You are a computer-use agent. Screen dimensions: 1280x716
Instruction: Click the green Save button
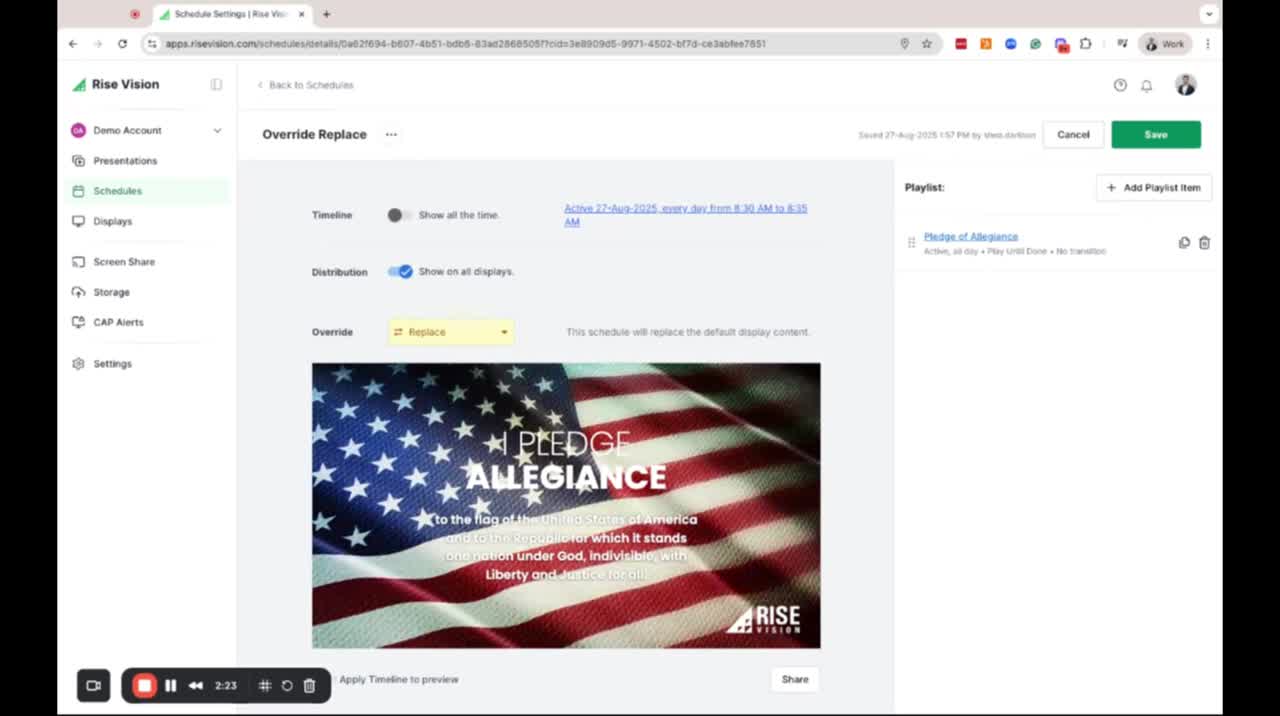1155,135
